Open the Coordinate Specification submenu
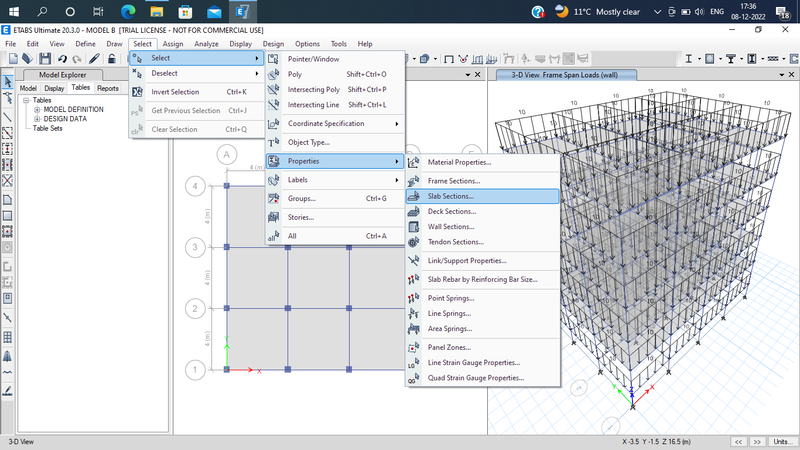 (335, 123)
